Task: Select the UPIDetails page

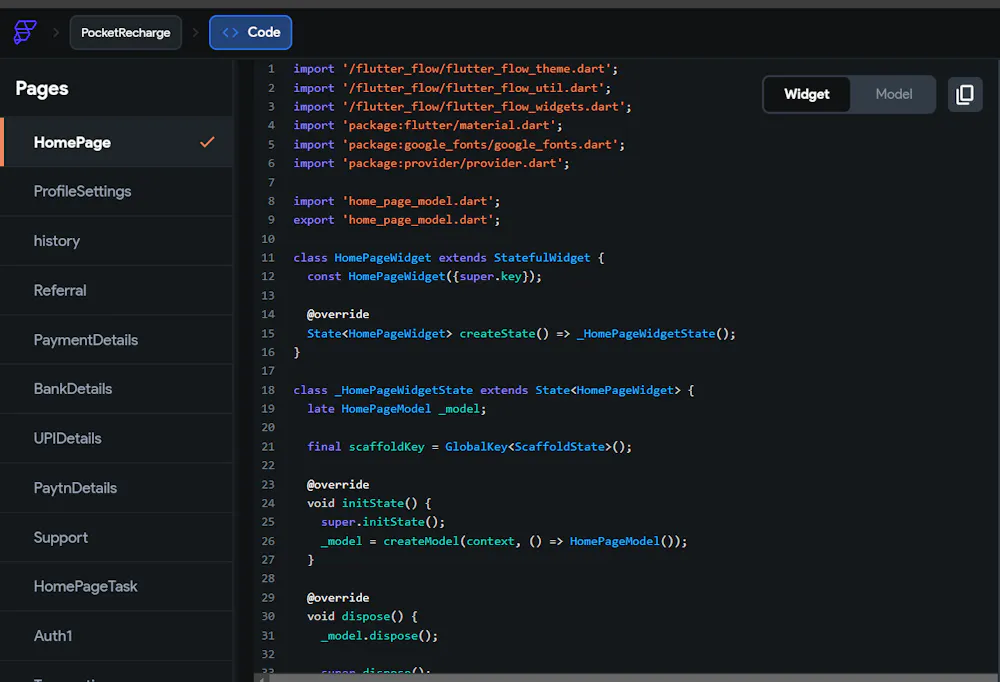Action: click(117, 438)
